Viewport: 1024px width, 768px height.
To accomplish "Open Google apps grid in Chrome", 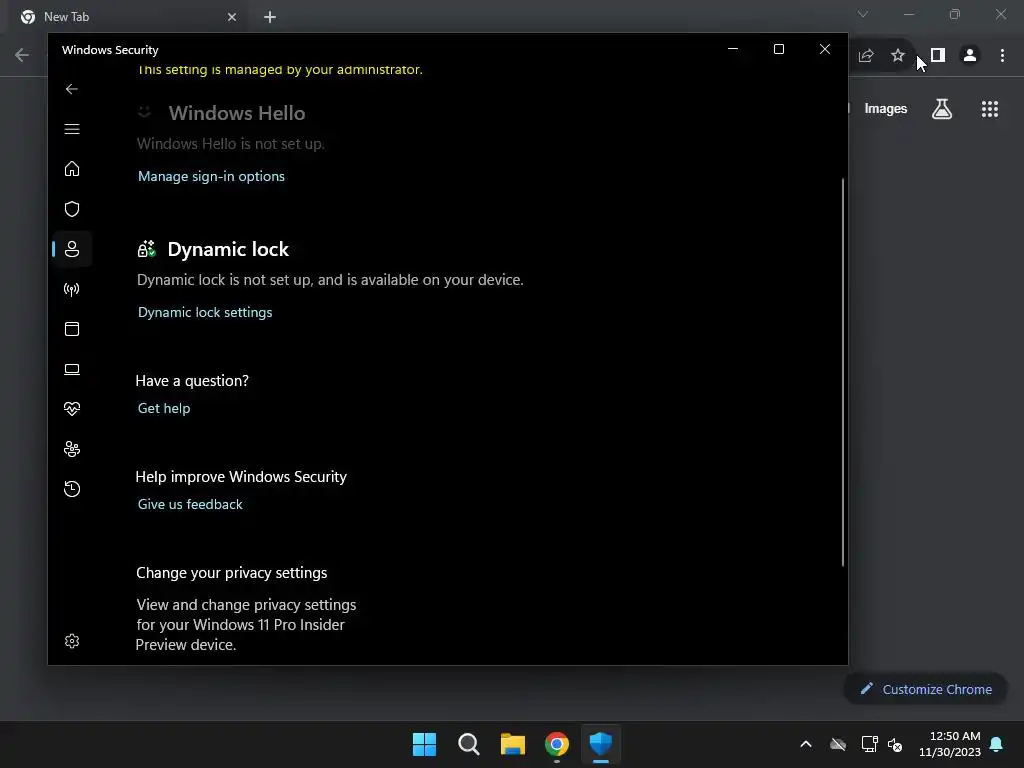I will [x=989, y=109].
